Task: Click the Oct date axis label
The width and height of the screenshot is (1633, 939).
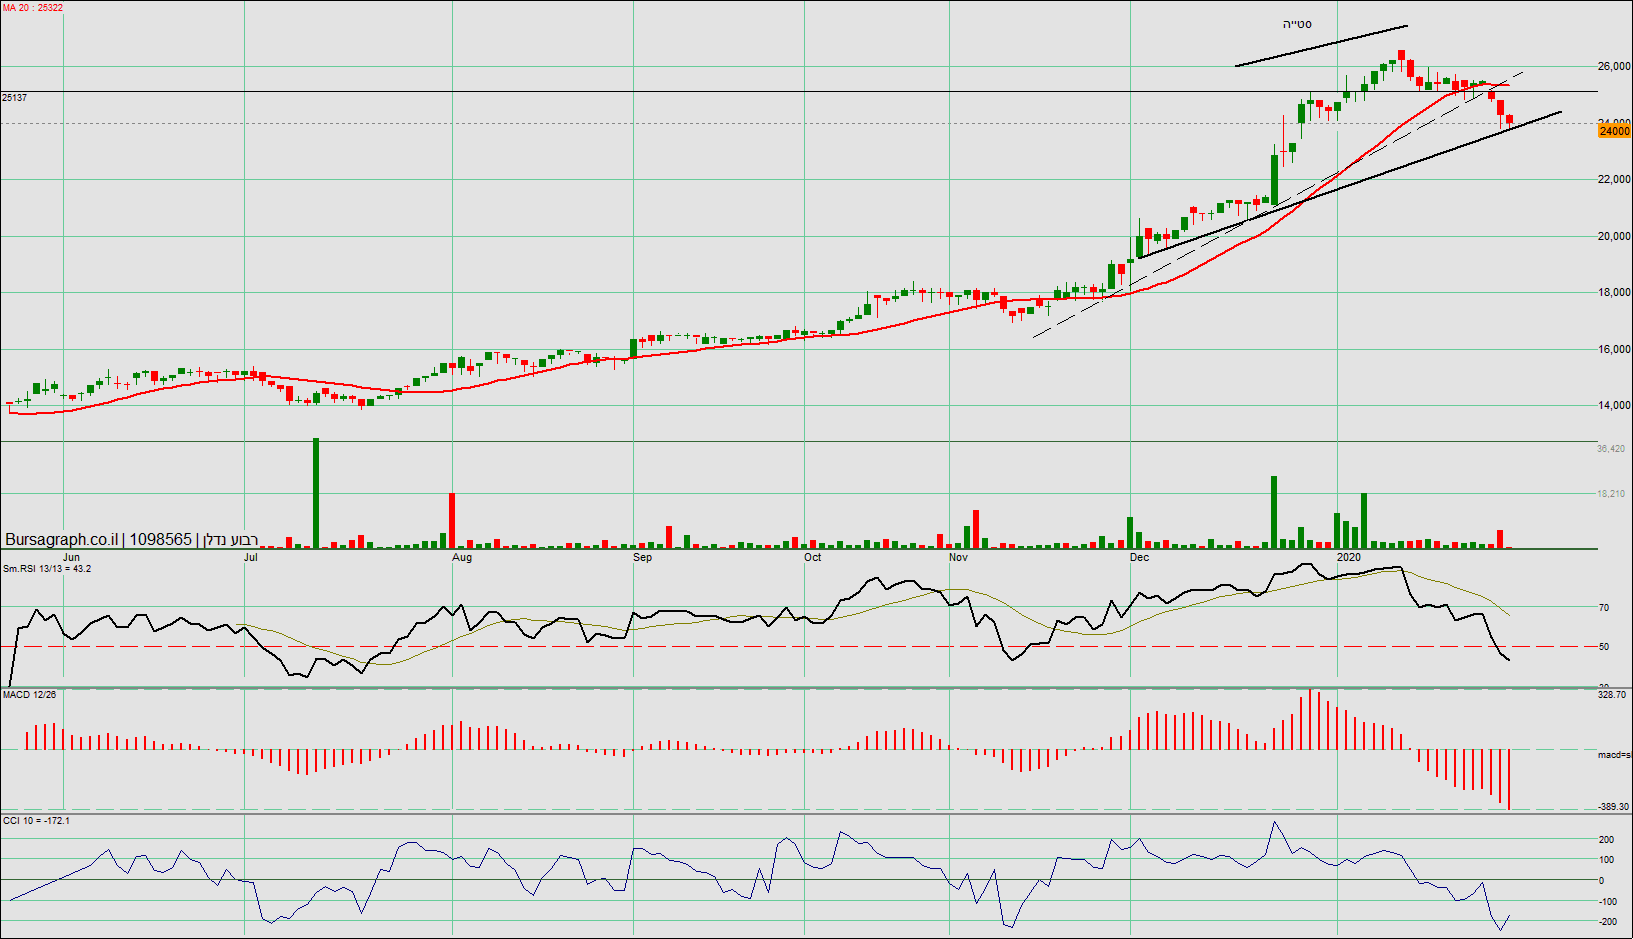Action: [813, 557]
